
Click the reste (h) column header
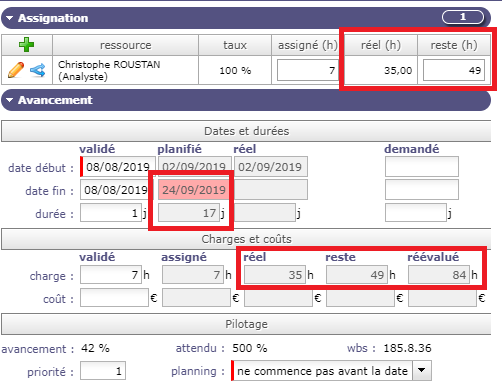[454, 45]
